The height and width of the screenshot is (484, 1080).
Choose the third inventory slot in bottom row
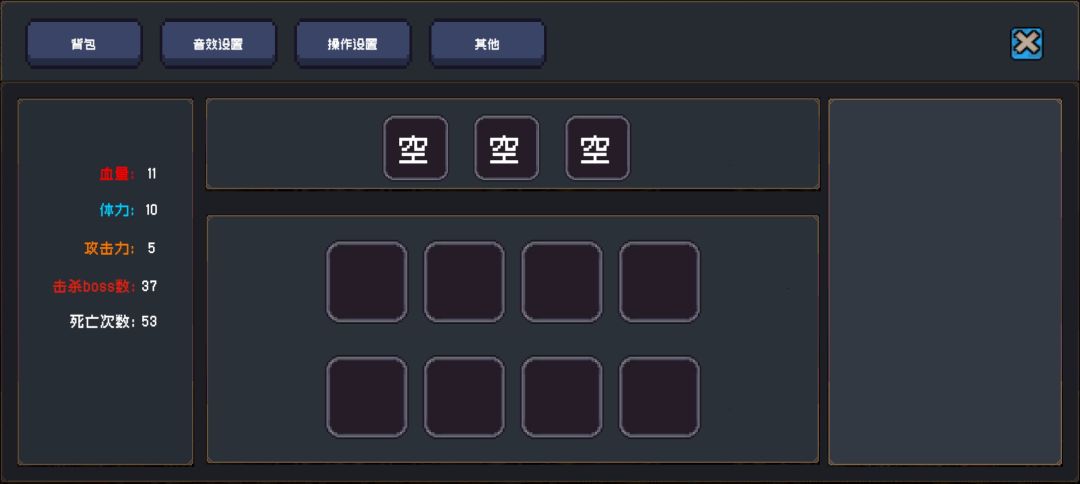coord(562,397)
